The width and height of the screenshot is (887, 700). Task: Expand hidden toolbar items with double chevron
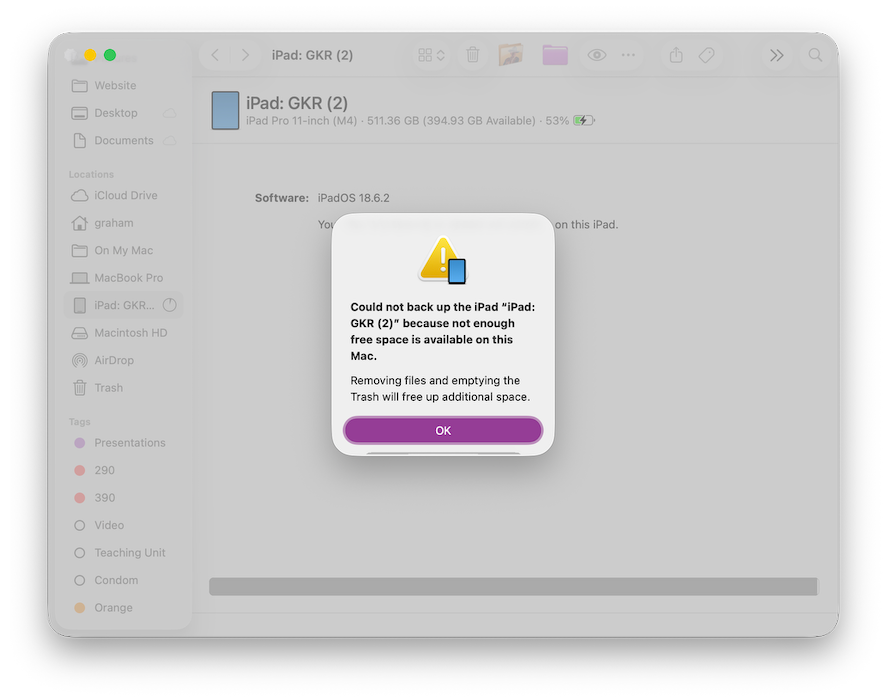776,55
